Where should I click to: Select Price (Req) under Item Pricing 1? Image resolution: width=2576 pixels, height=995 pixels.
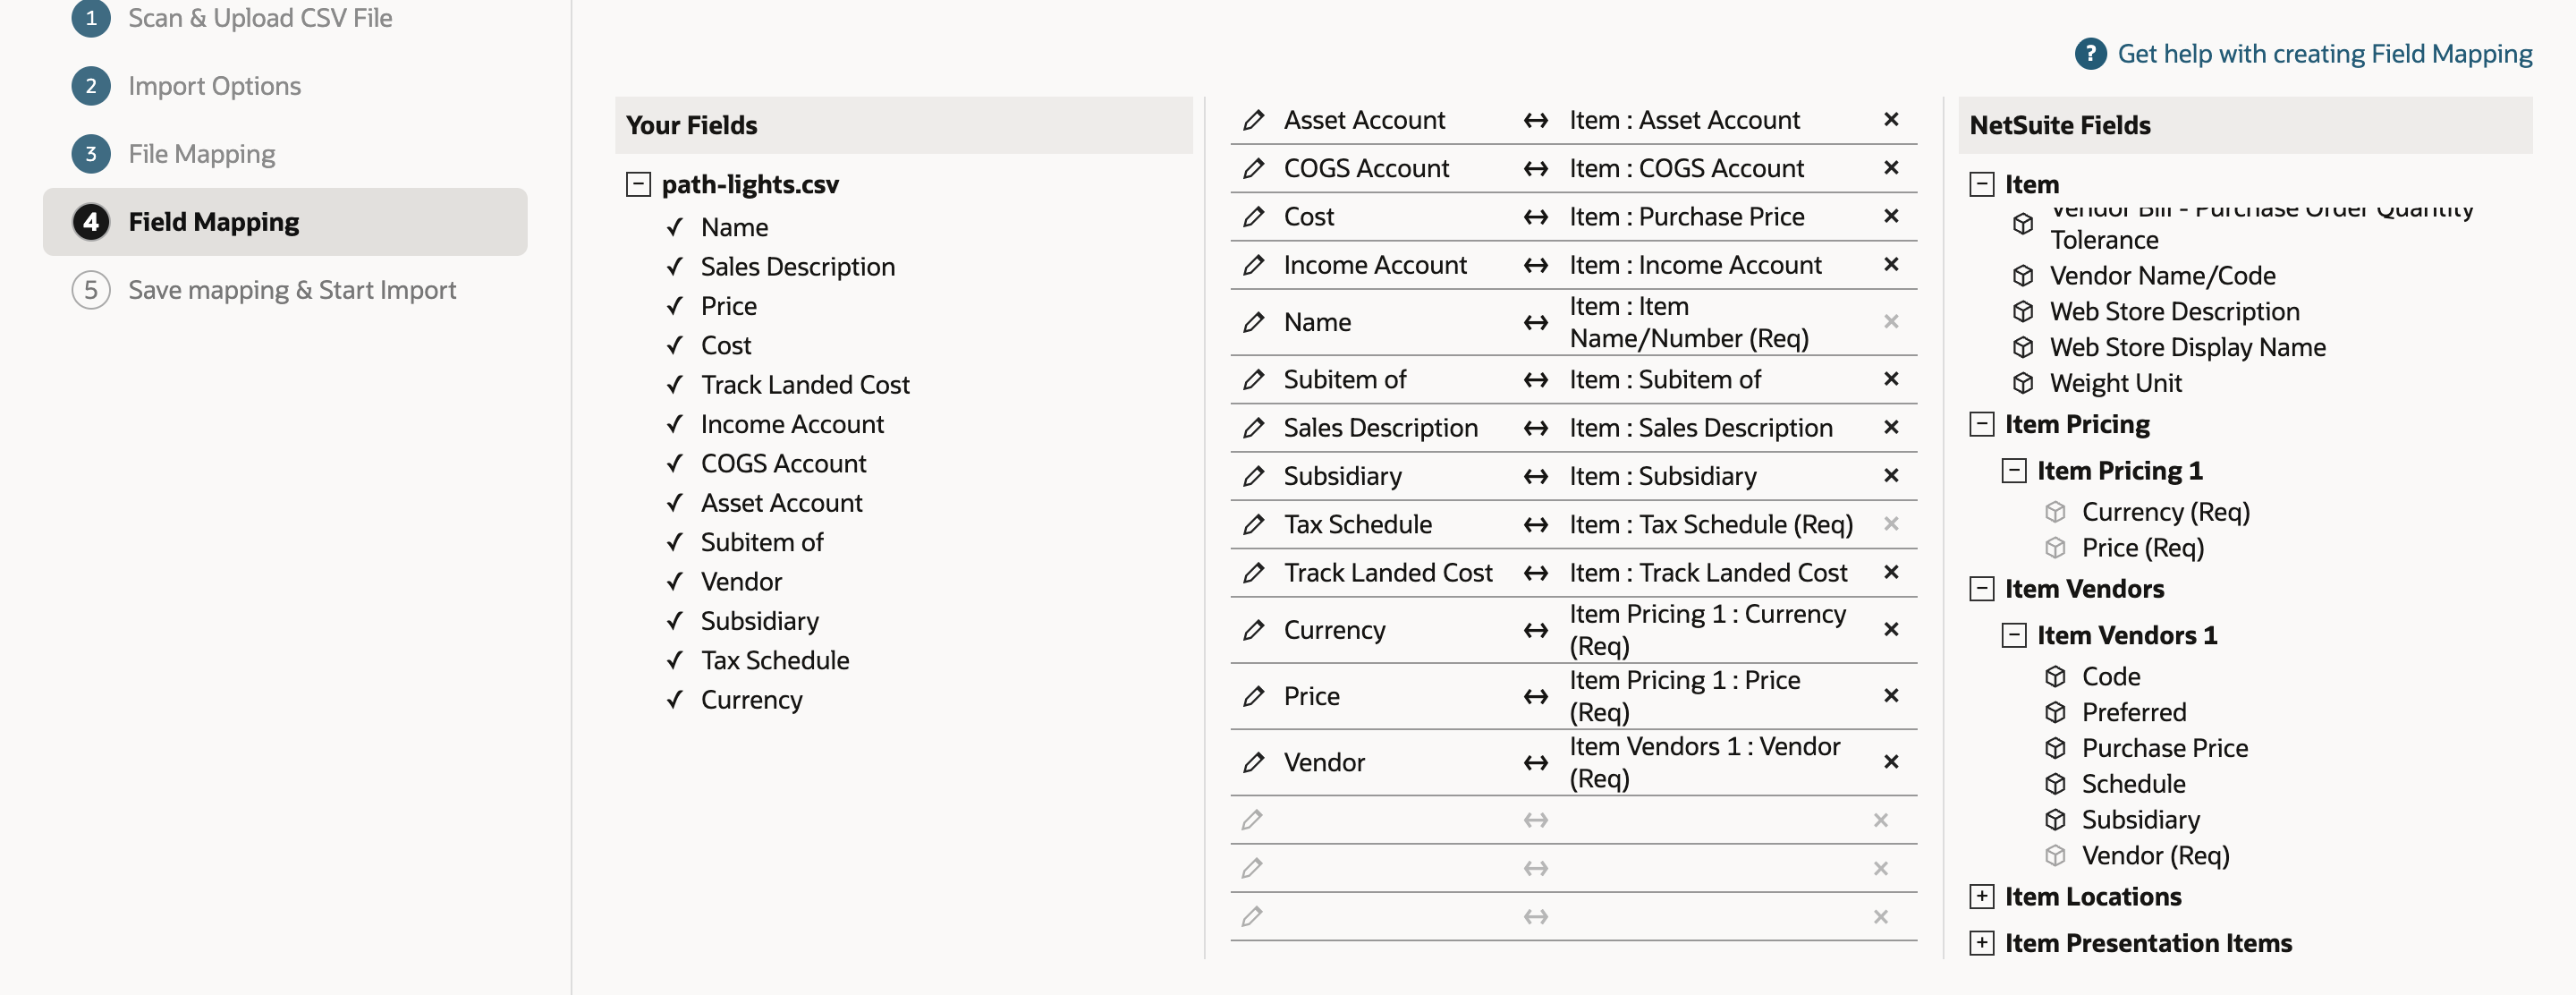click(2142, 548)
